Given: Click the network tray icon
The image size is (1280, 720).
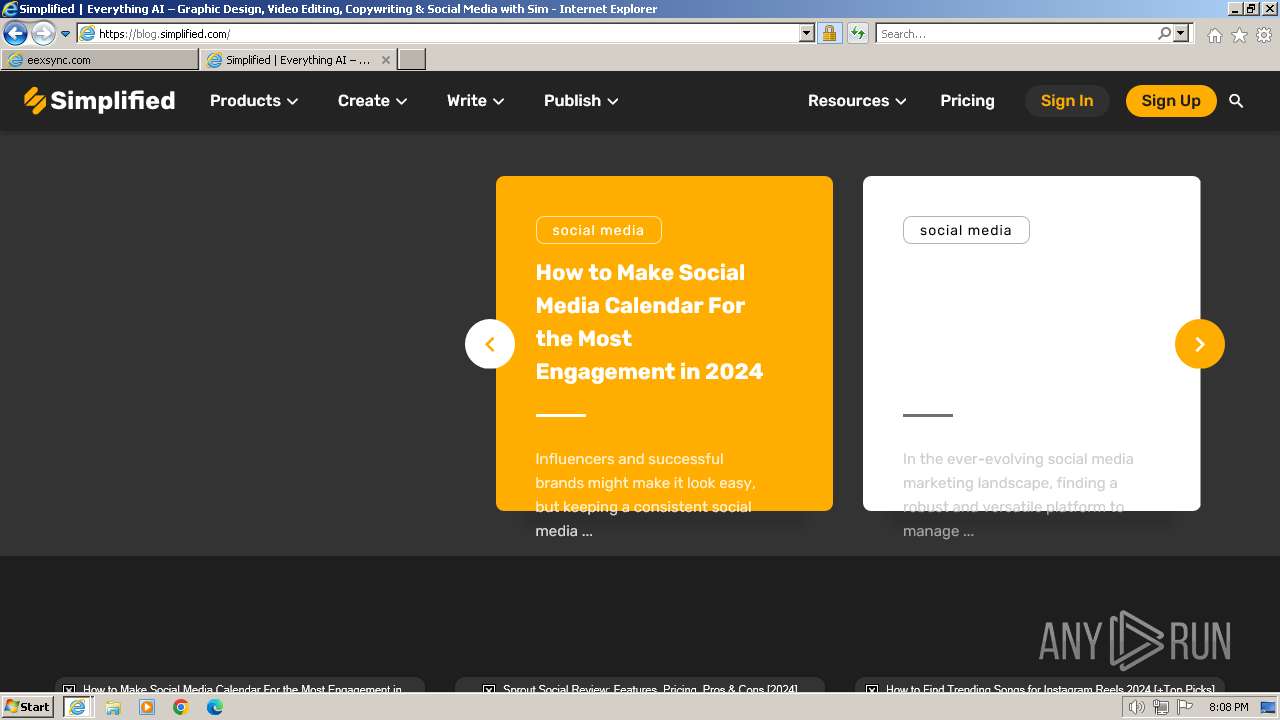Looking at the screenshot, I should [x=1160, y=707].
